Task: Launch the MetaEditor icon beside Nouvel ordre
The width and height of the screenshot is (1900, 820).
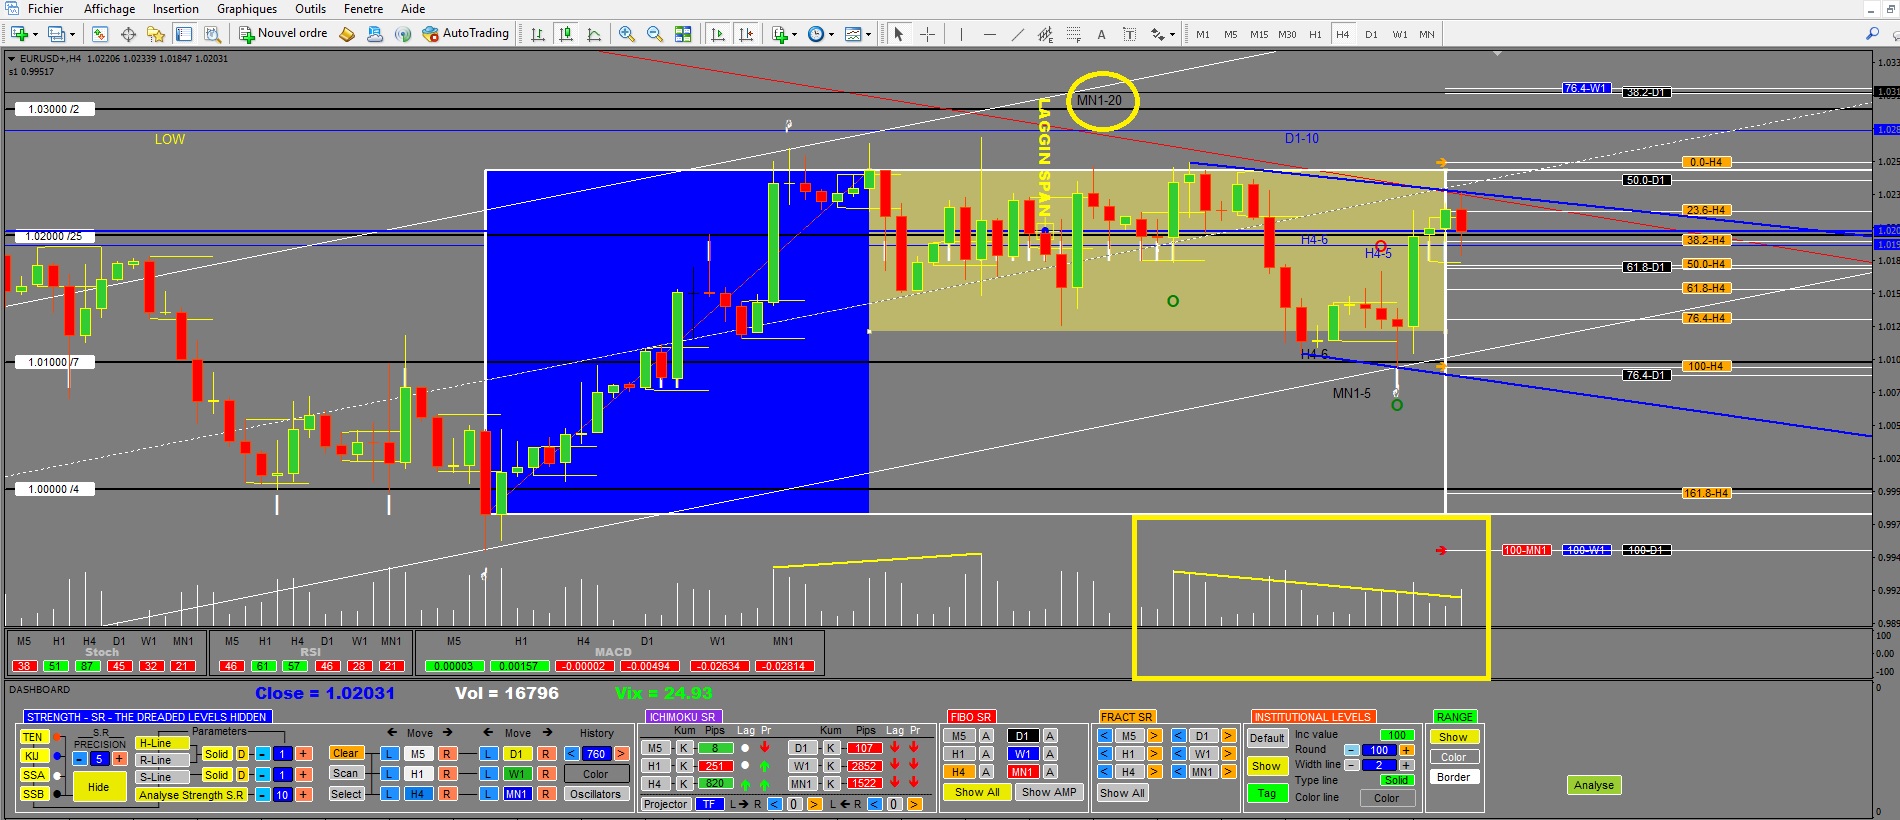Action: [x=347, y=34]
